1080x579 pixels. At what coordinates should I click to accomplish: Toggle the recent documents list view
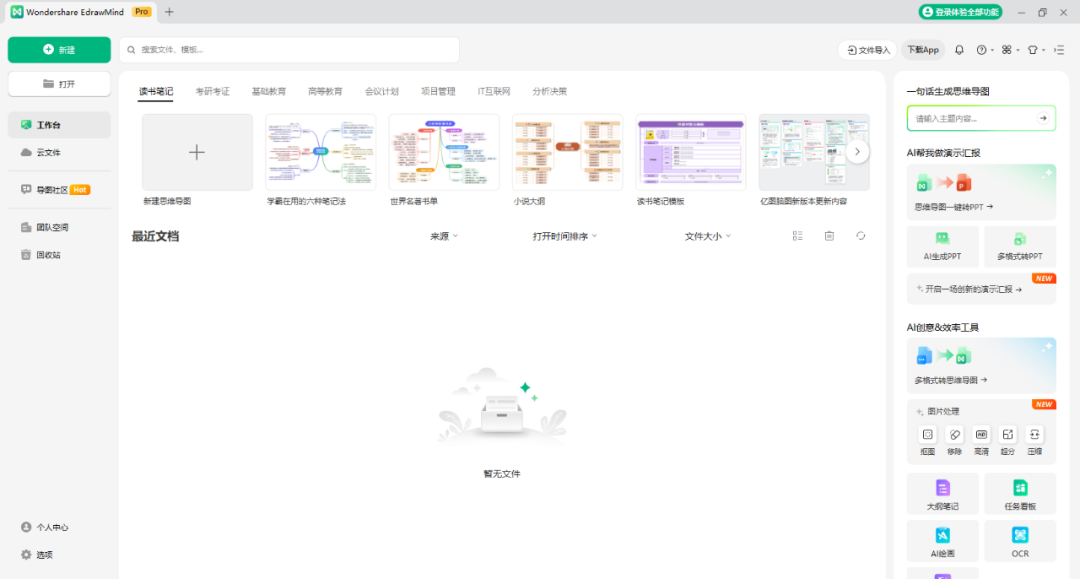click(x=797, y=236)
